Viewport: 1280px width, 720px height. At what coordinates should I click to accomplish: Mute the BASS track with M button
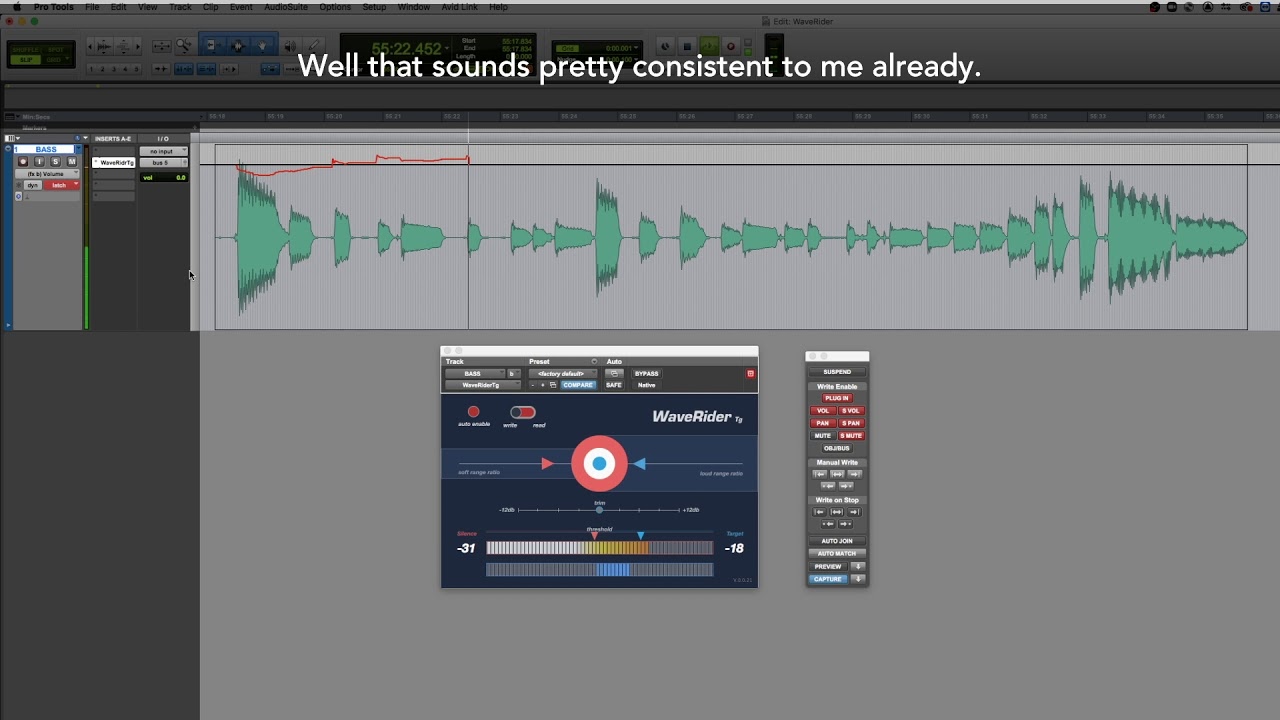tap(72, 161)
